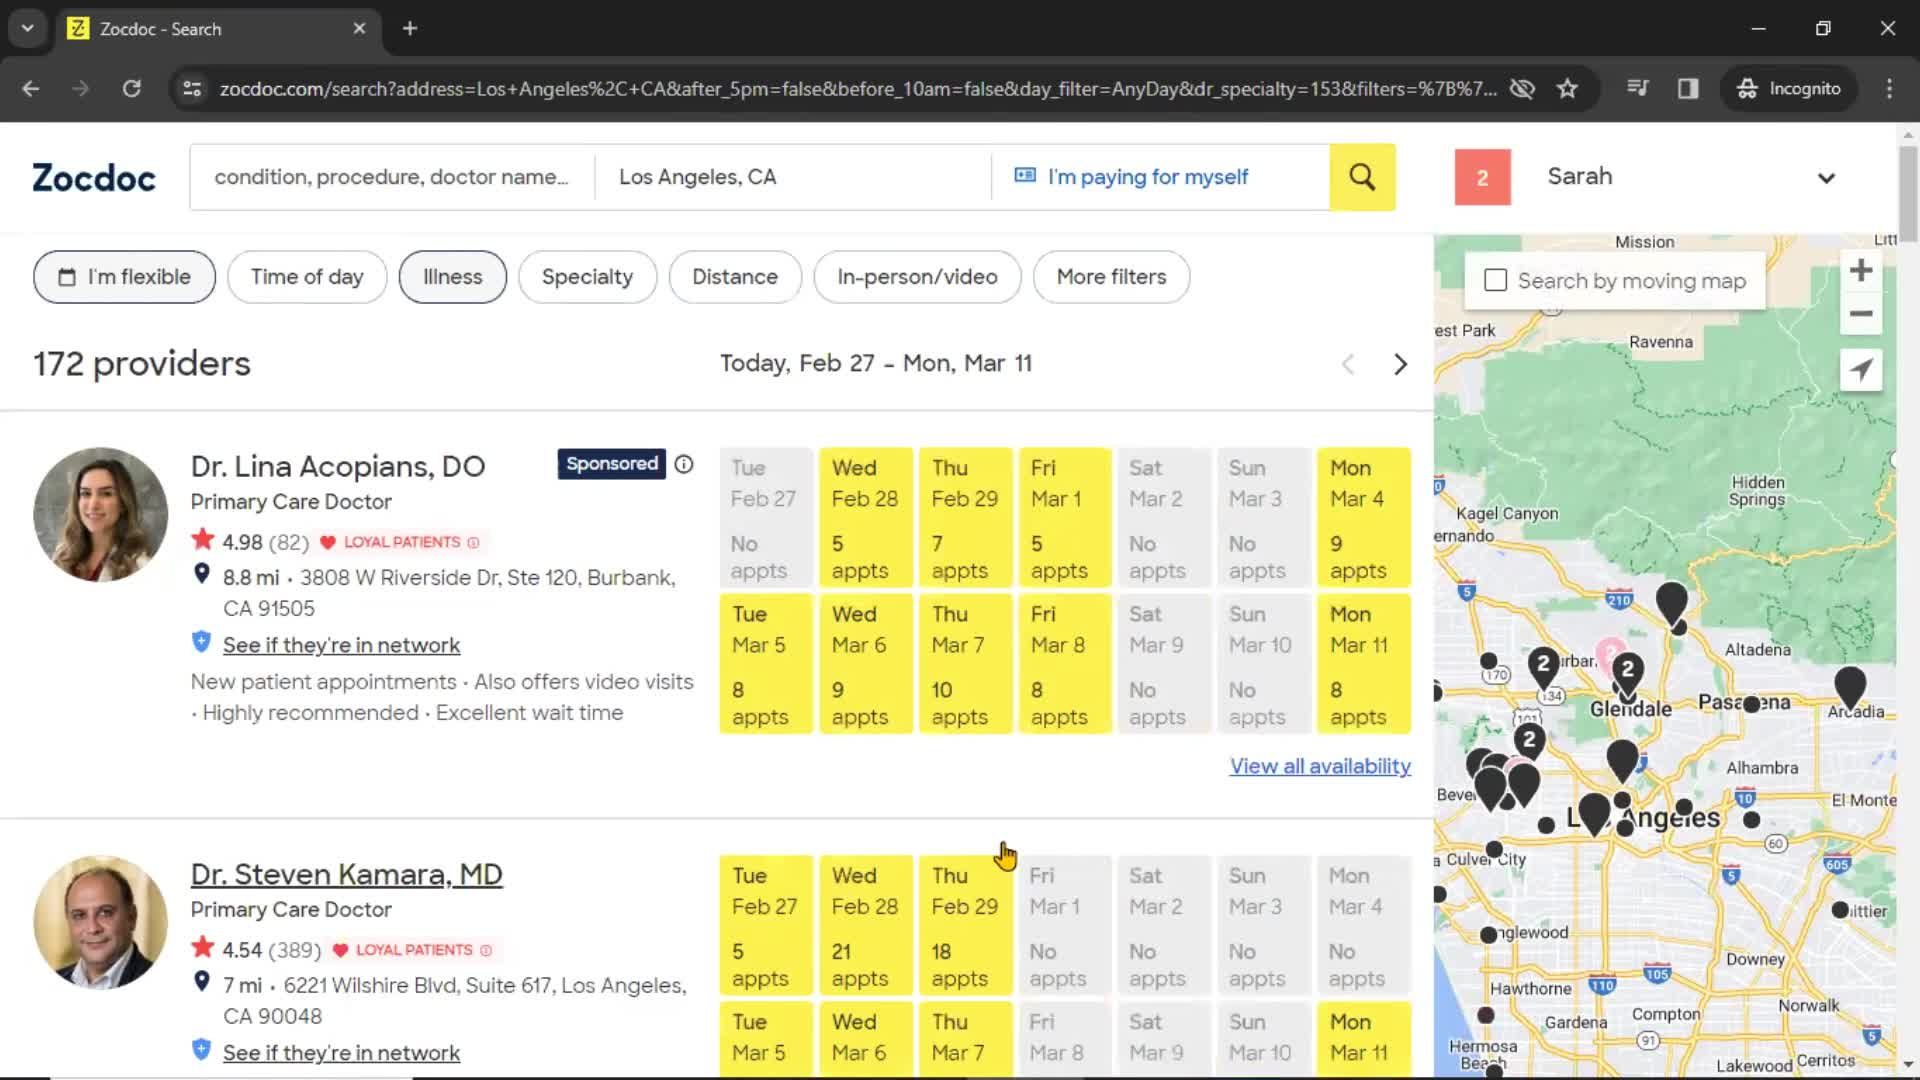Open the tab search dropdown arrow

coord(28,28)
